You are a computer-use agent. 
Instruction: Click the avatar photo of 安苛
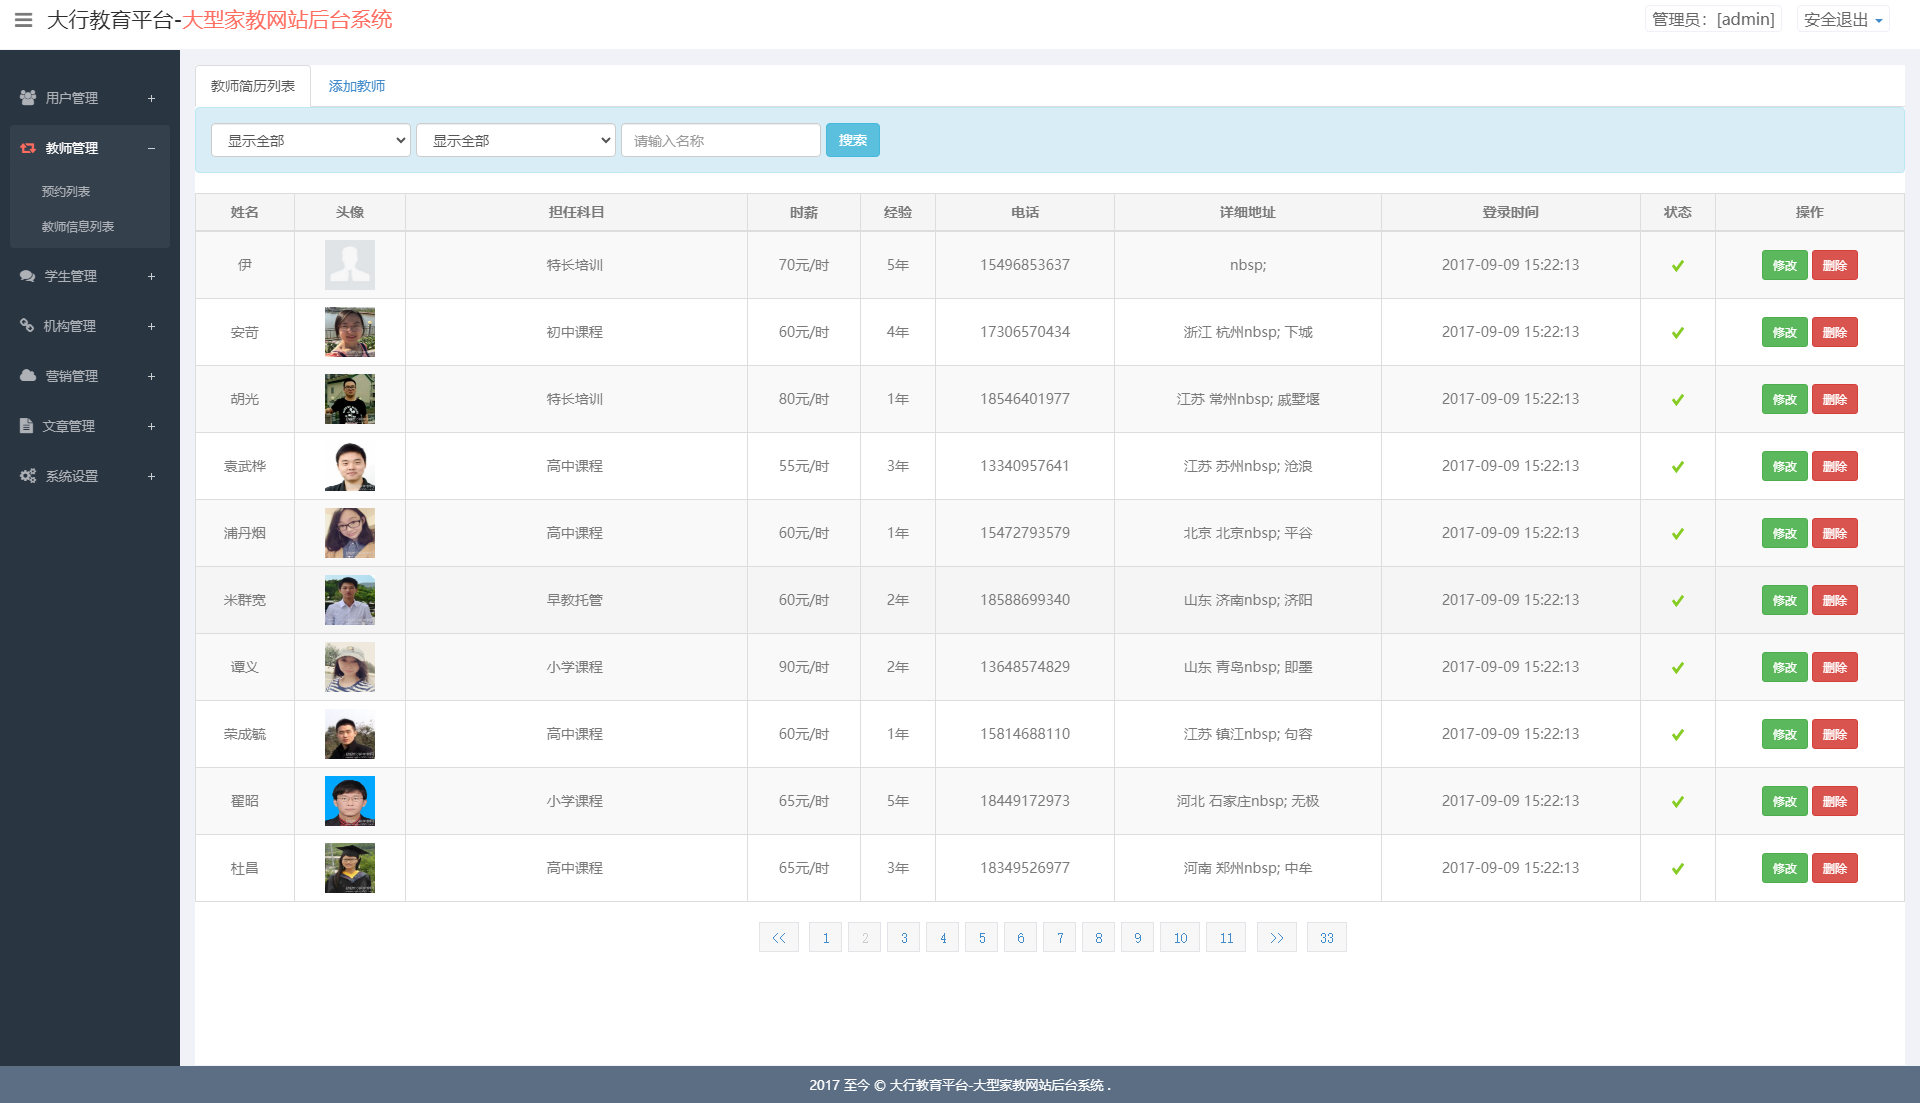(350, 332)
